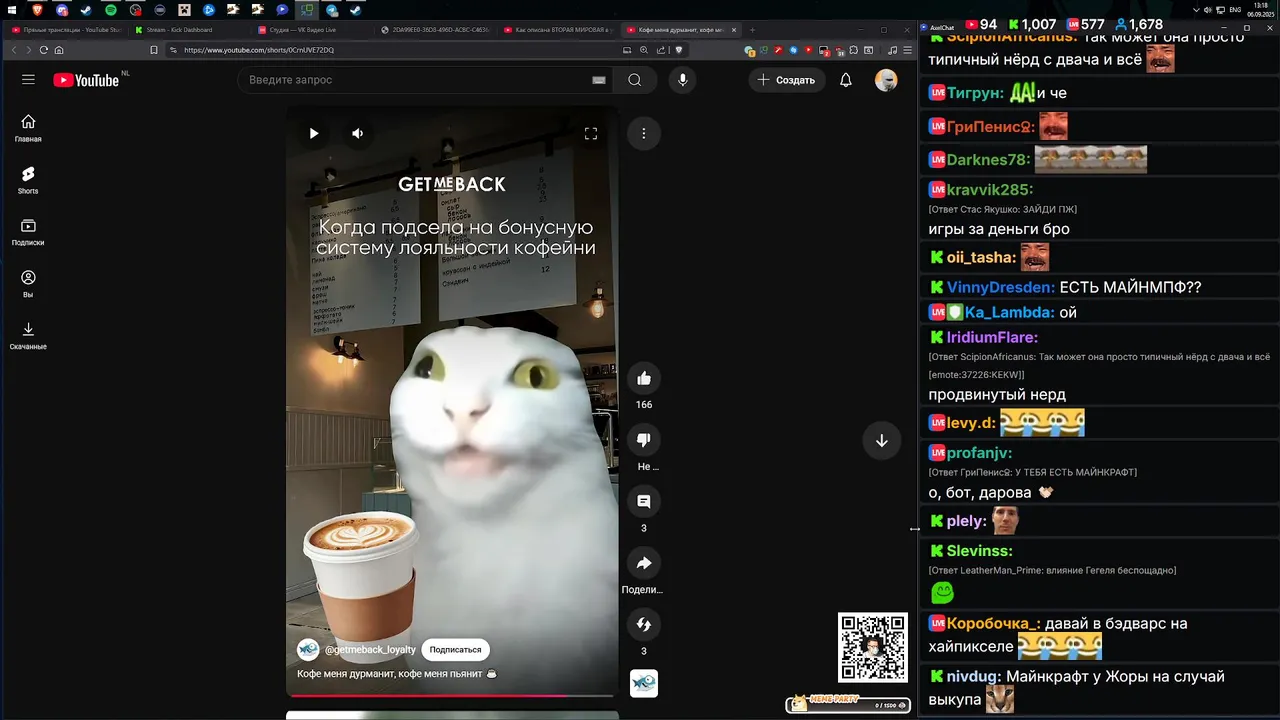This screenshot has height=720, width=1280.
Task: Switch to Прямые трансляции YouTube Studio tab
Action: [x=66, y=30]
